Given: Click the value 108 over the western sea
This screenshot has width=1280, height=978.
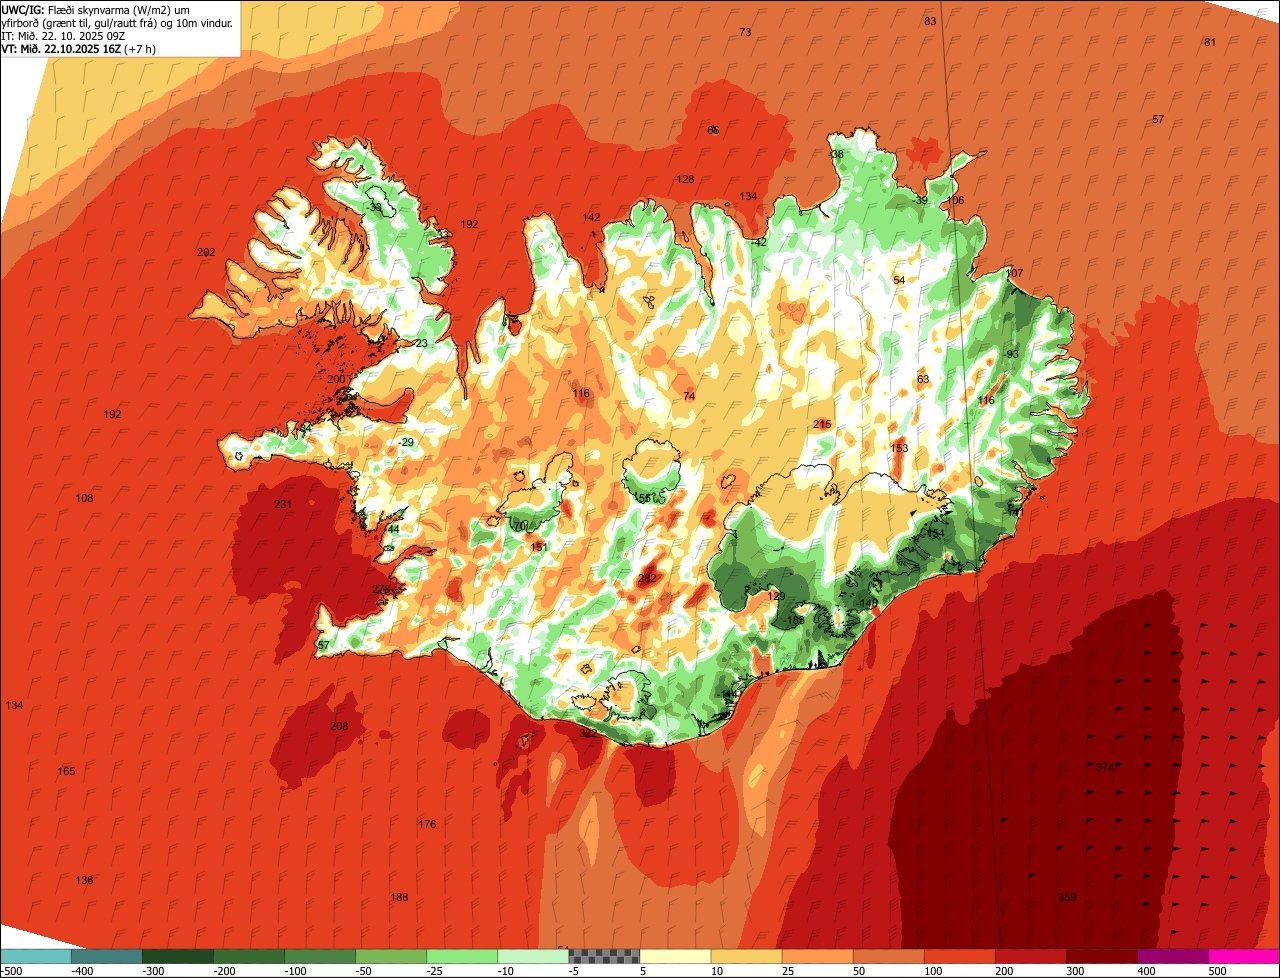Looking at the screenshot, I should (x=84, y=498).
